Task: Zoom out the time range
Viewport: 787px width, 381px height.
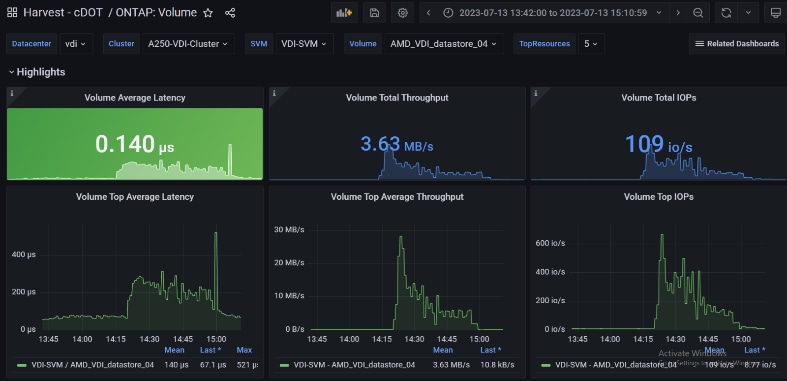Action: [698, 13]
